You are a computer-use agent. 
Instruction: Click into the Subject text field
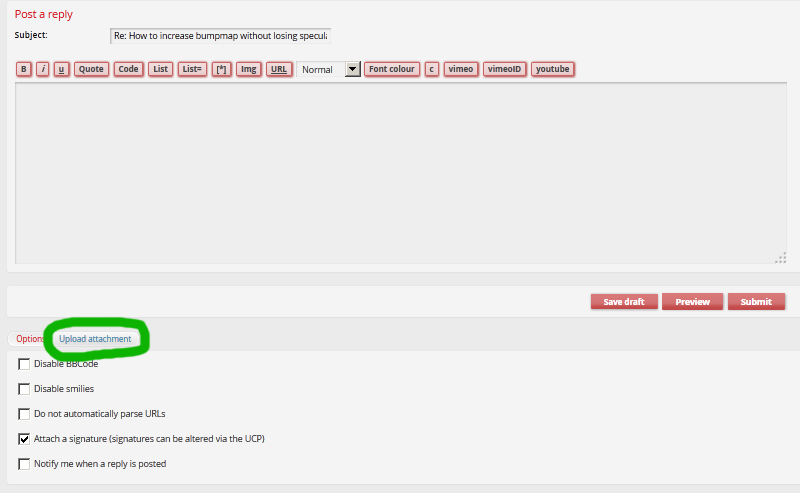[x=220, y=36]
